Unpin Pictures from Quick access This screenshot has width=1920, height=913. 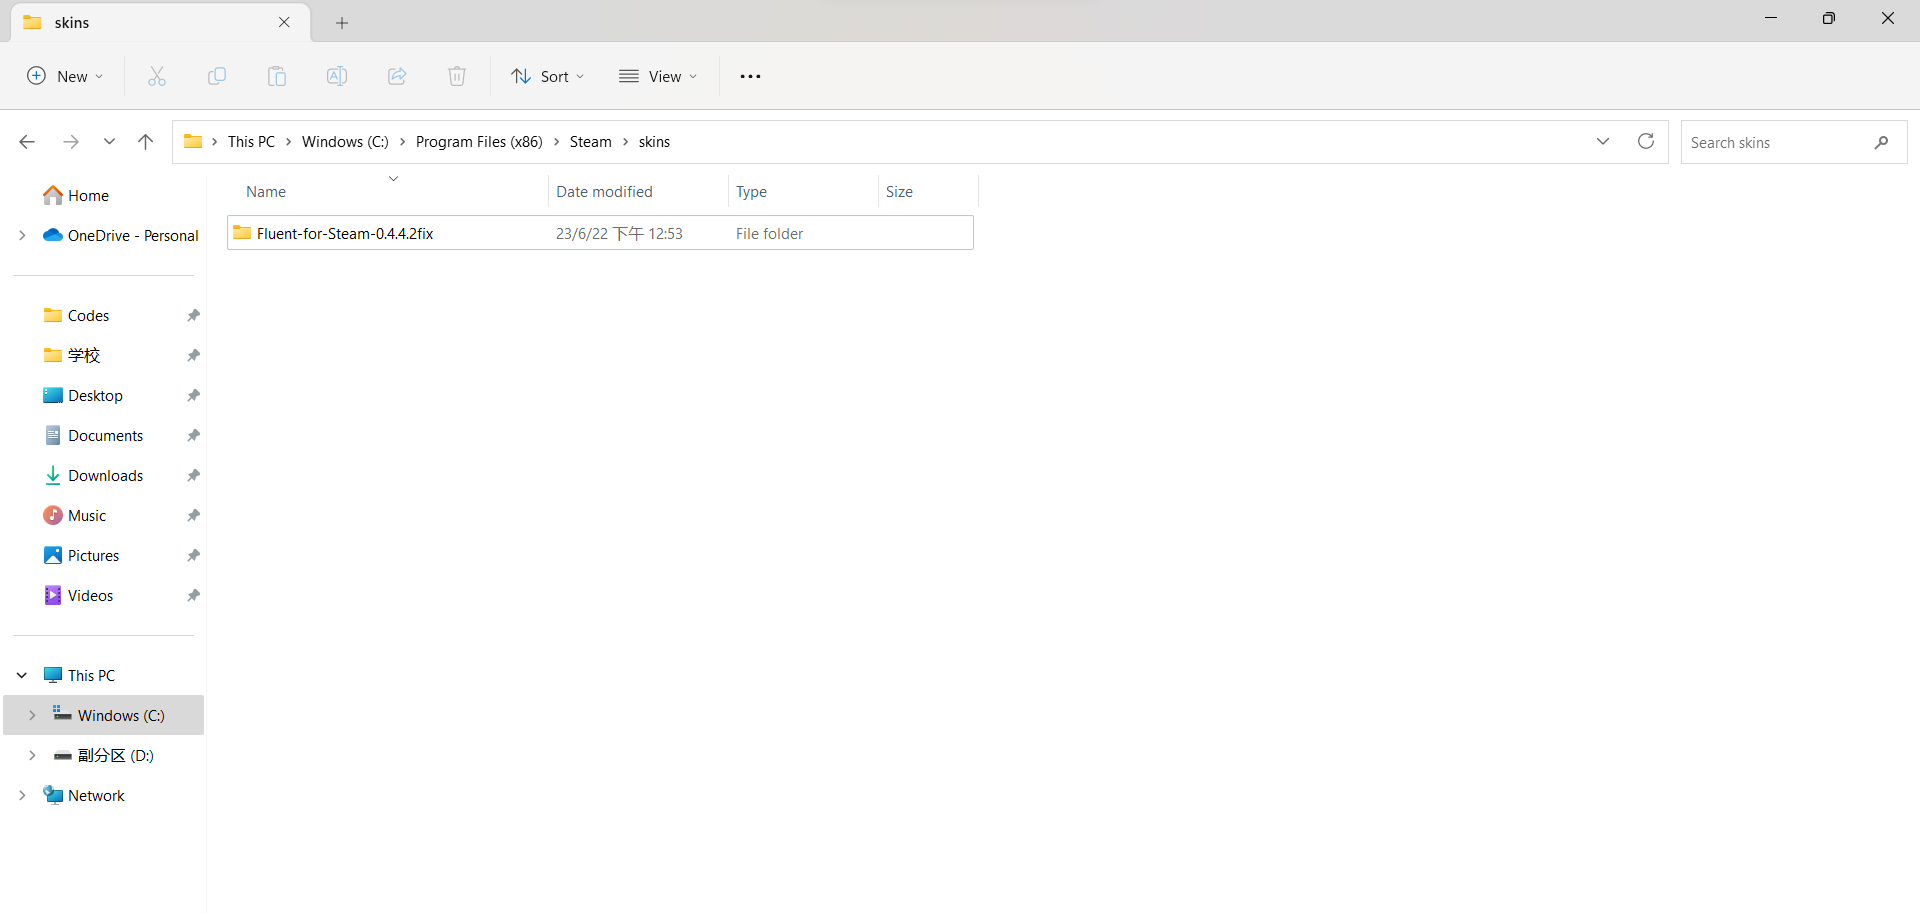193,555
